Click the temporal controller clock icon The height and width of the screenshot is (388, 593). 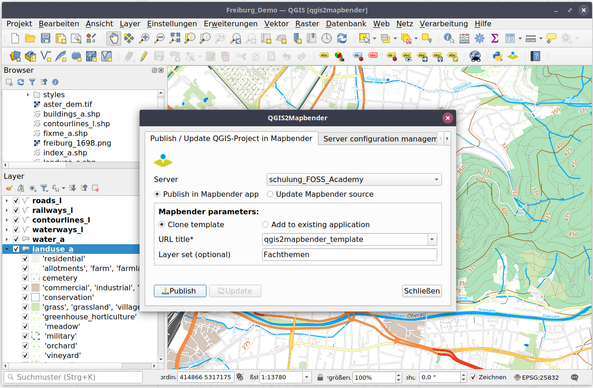click(326, 38)
